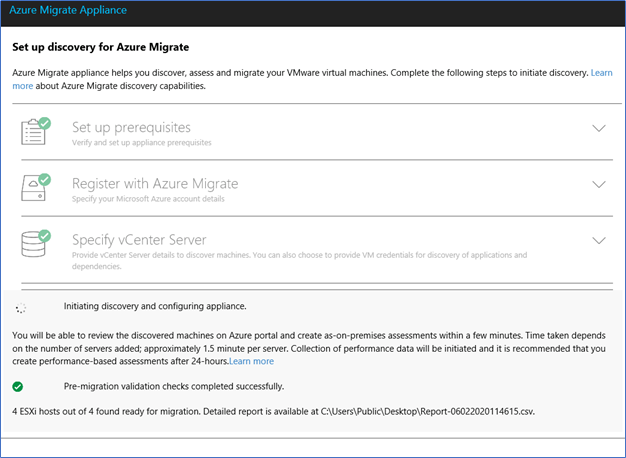626x458 pixels.
Task: Expand the Specify vCenter Server chevron
Action: coord(599,240)
